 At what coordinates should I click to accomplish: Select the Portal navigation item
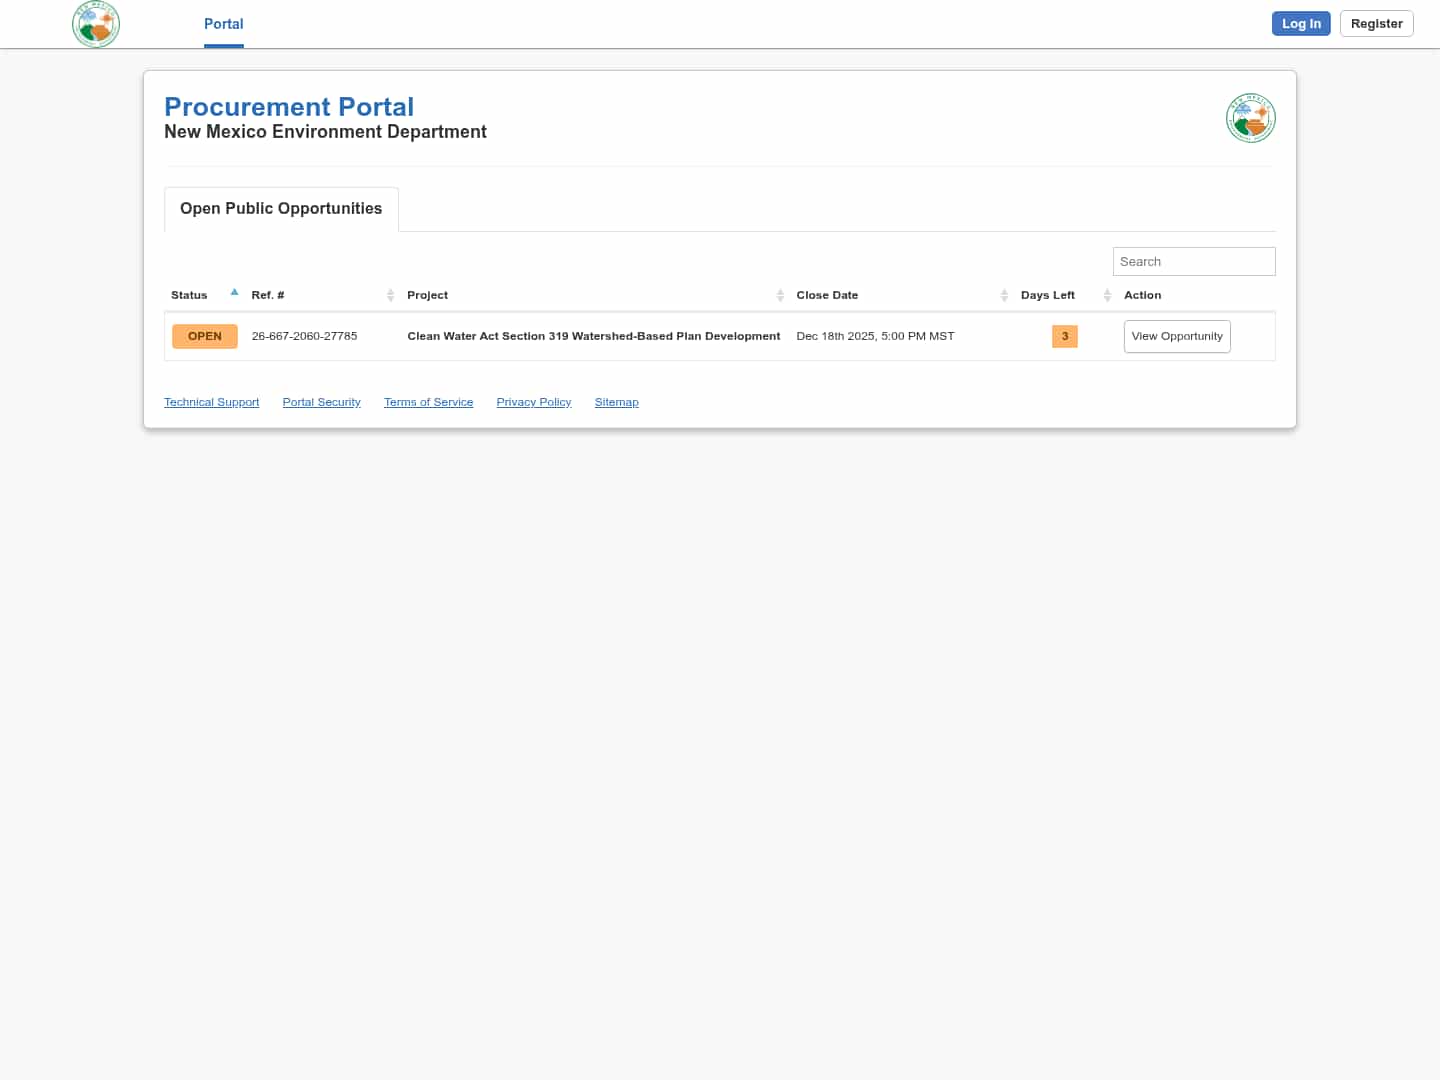pyautogui.click(x=223, y=23)
